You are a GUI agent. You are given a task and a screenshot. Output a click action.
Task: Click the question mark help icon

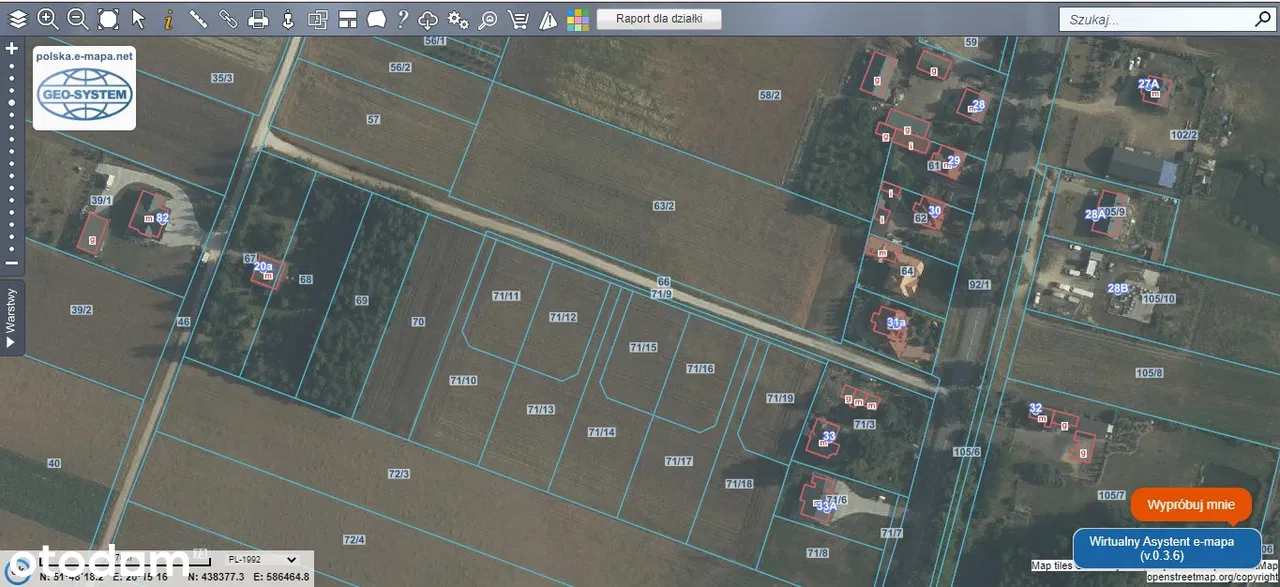tap(402, 18)
